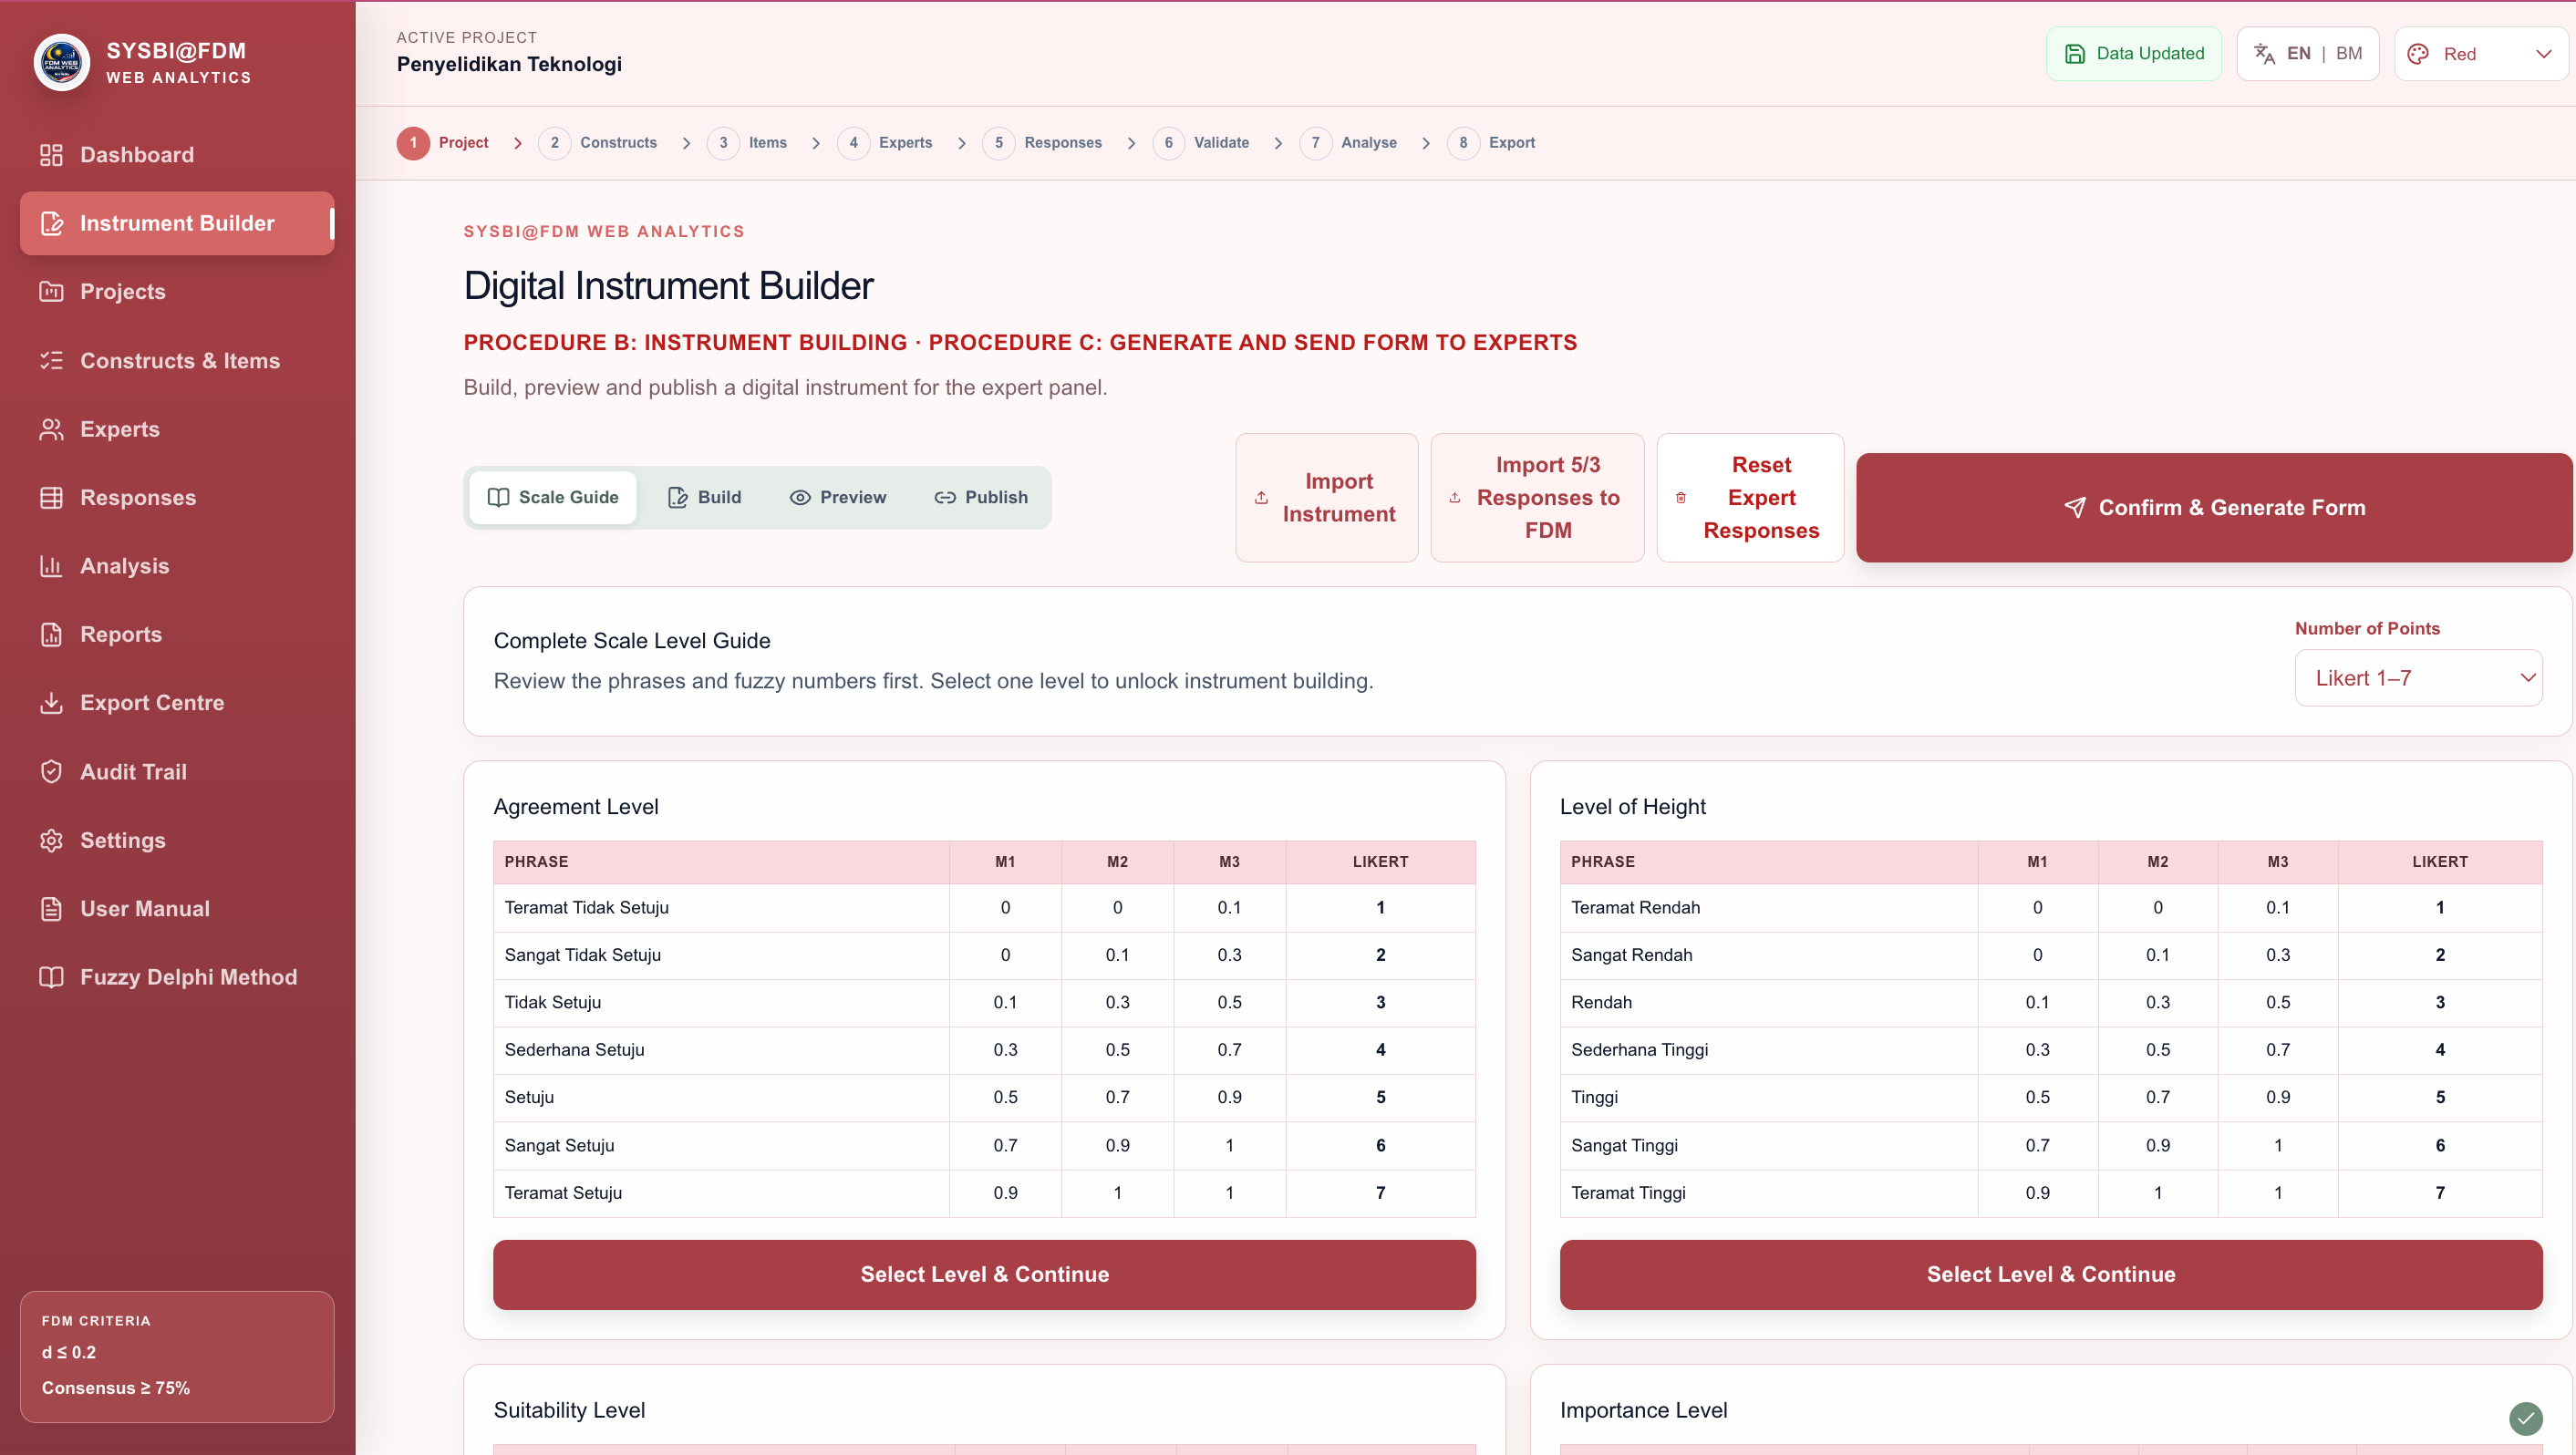Open Export Centre download icon
2576x1455 pixels.
[x=51, y=703]
